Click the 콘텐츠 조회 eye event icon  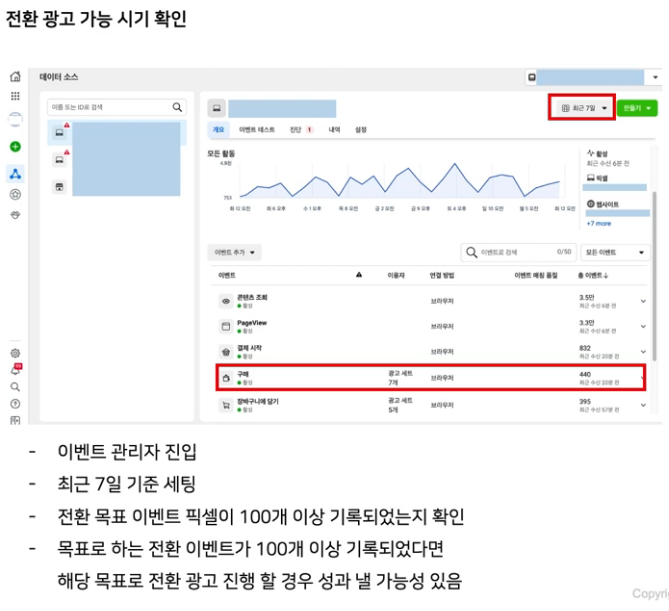pos(226,301)
